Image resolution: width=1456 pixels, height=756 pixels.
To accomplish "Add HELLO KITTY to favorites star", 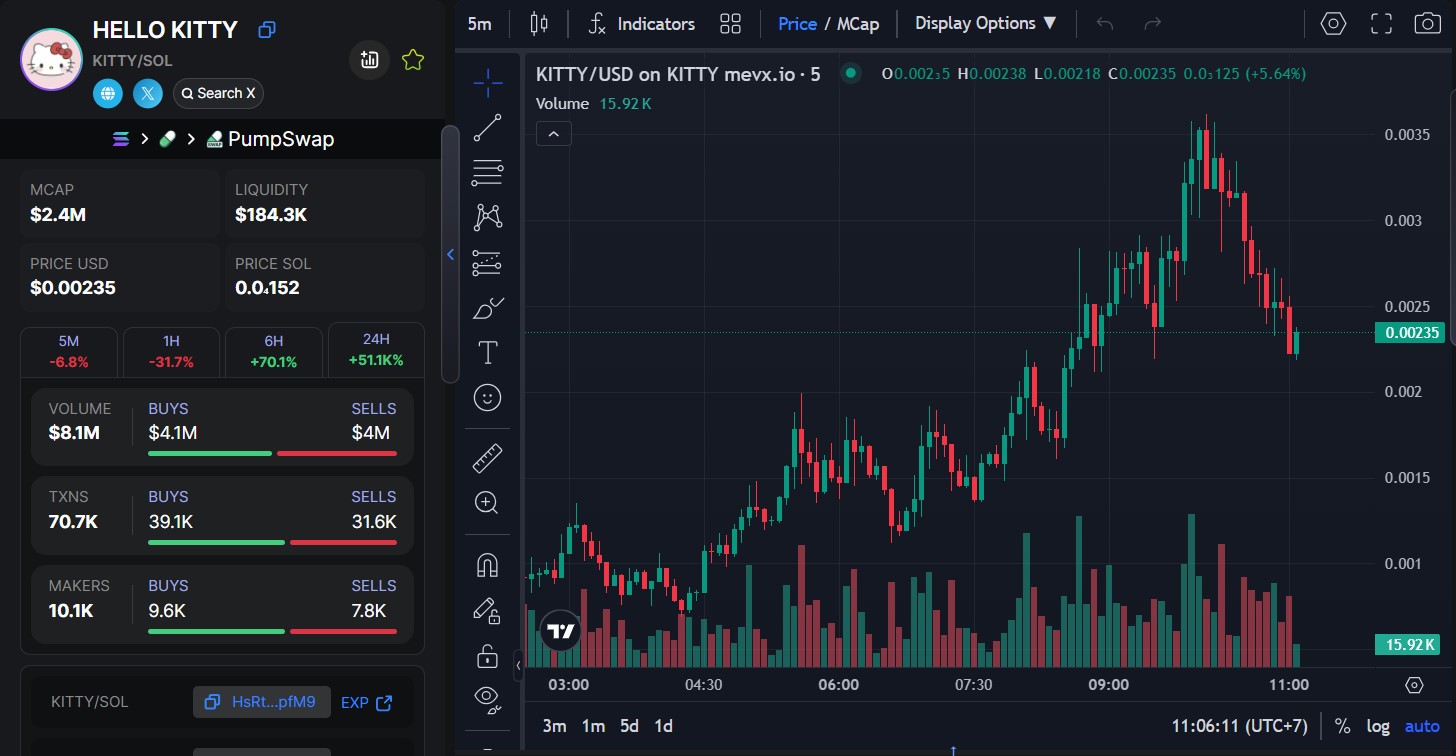I will pyautogui.click(x=413, y=60).
